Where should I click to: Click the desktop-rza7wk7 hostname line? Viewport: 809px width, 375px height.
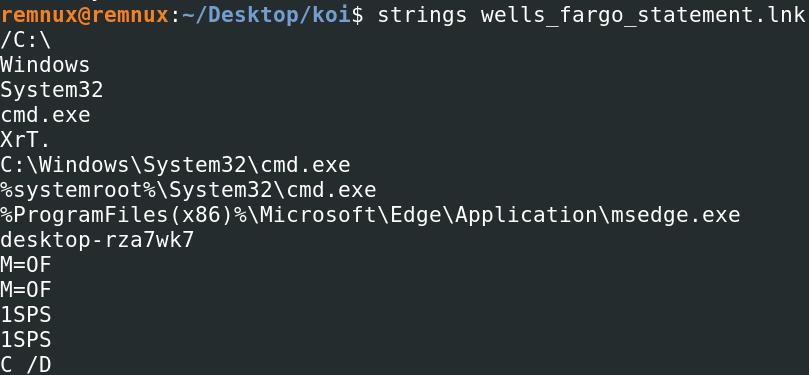click(97, 239)
